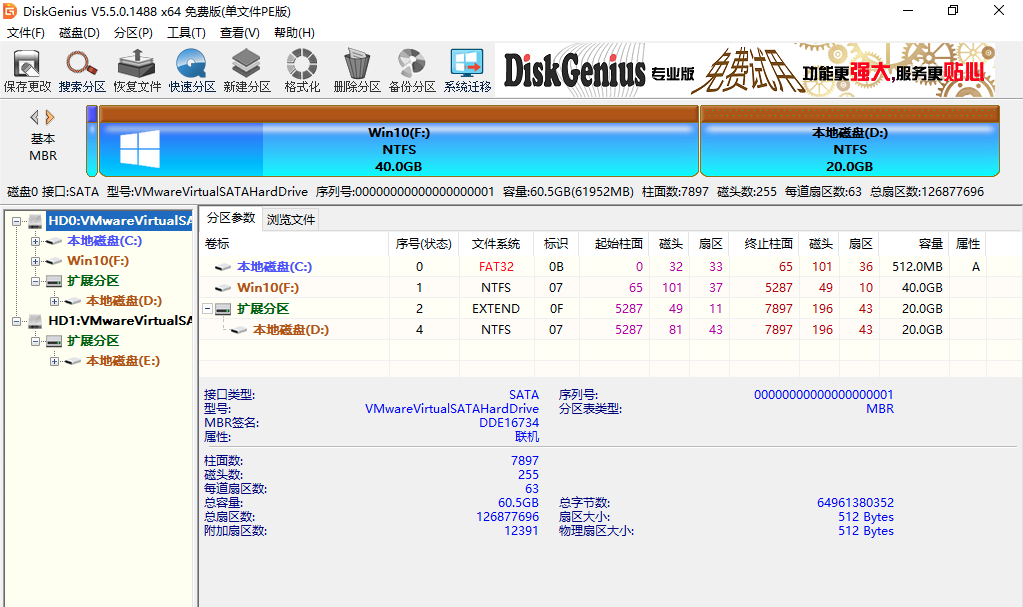Expand 本地磁盘(E:) tree node

coord(54,362)
